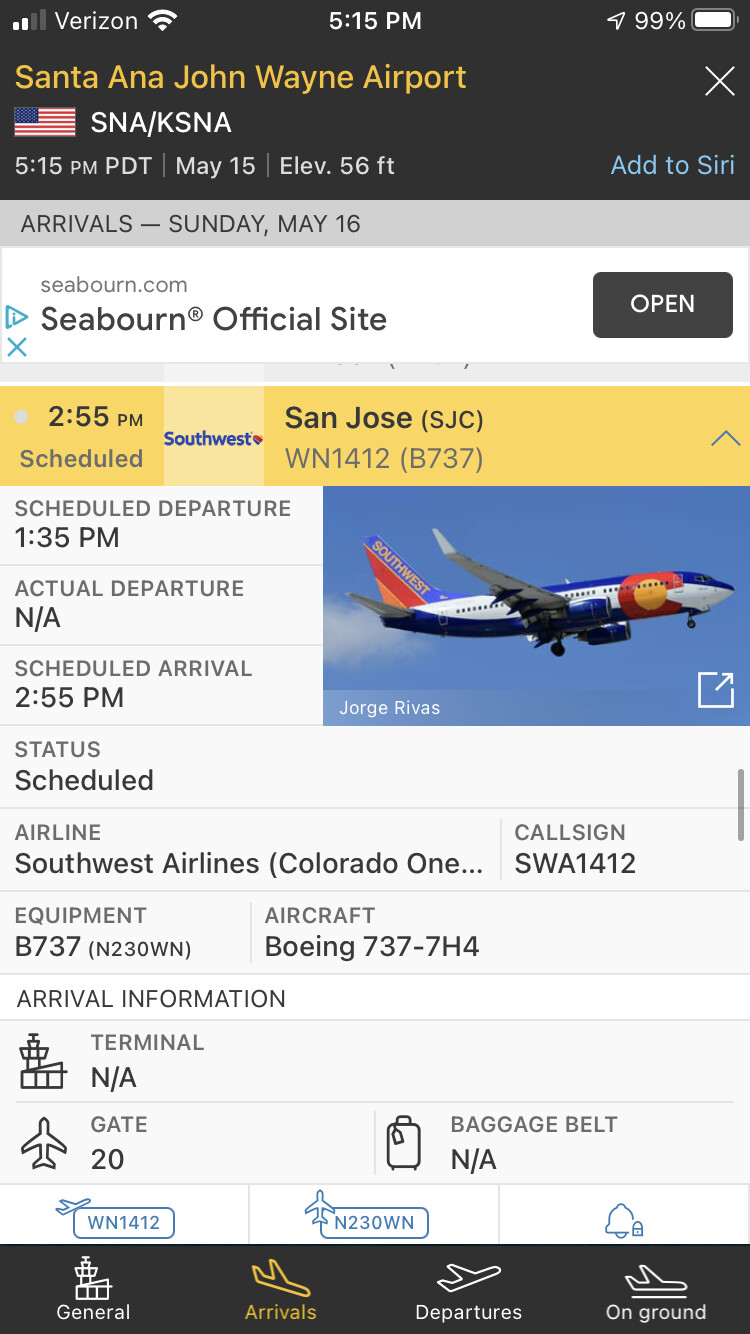Viewport: 750px width, 1334px height.
Task: Open the On ground tab
Action: point(656,1290)
